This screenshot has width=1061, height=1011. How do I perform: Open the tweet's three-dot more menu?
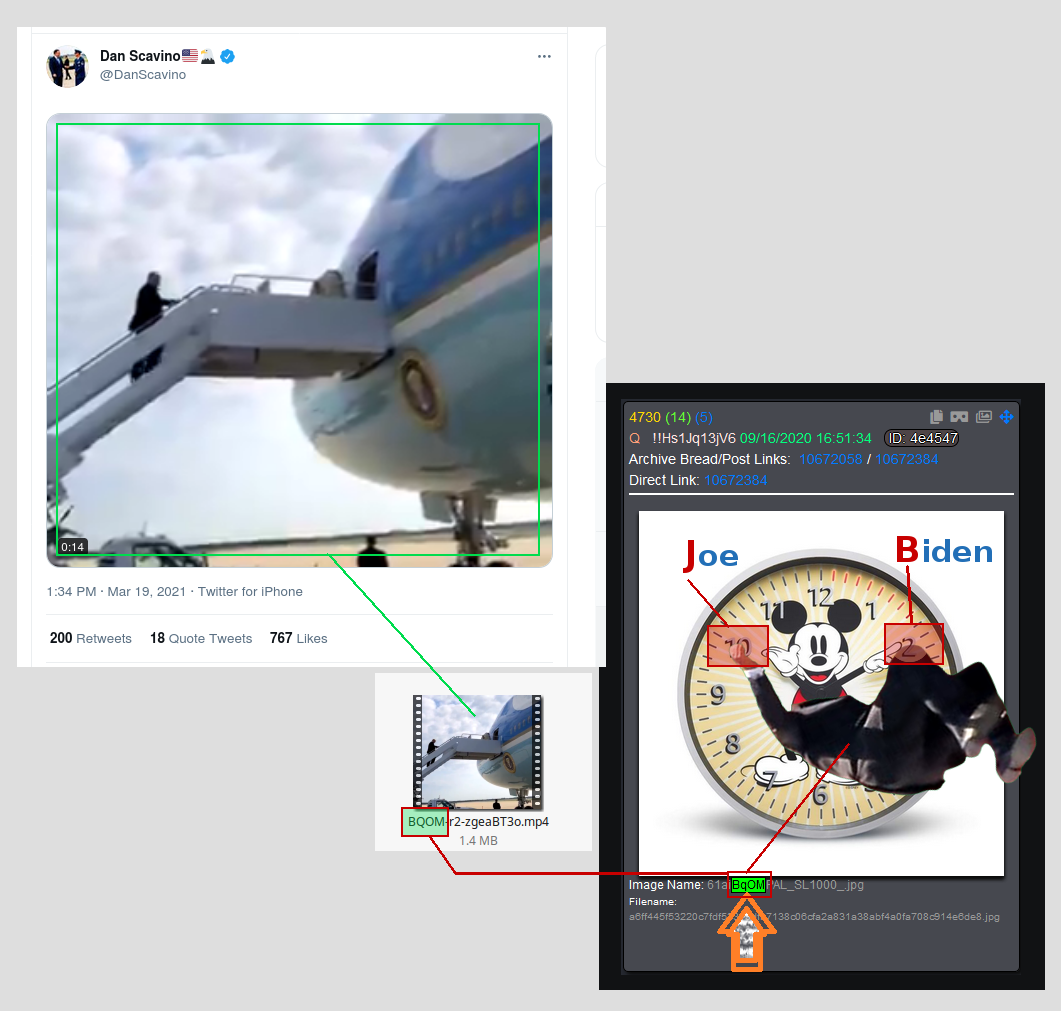click(x=544, y=56)
